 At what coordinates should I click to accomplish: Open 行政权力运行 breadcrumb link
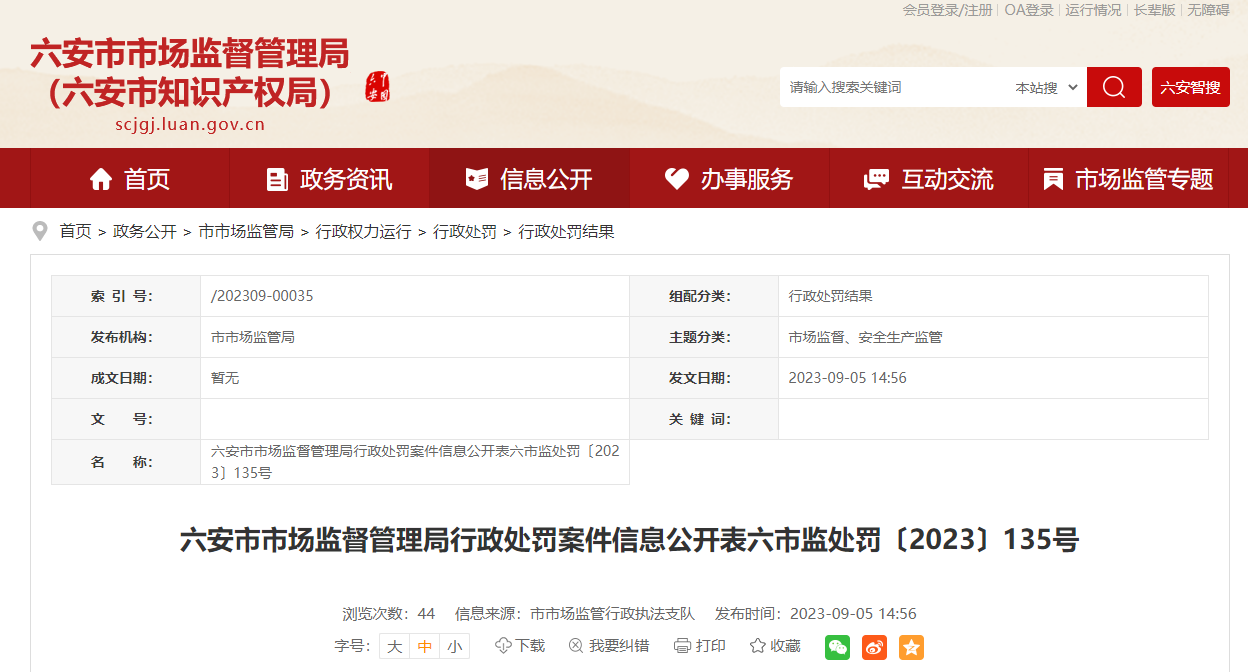[364, 232]
